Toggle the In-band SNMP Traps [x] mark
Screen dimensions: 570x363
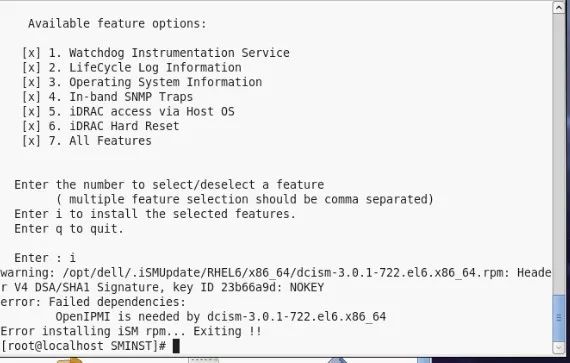pos(31,97)
